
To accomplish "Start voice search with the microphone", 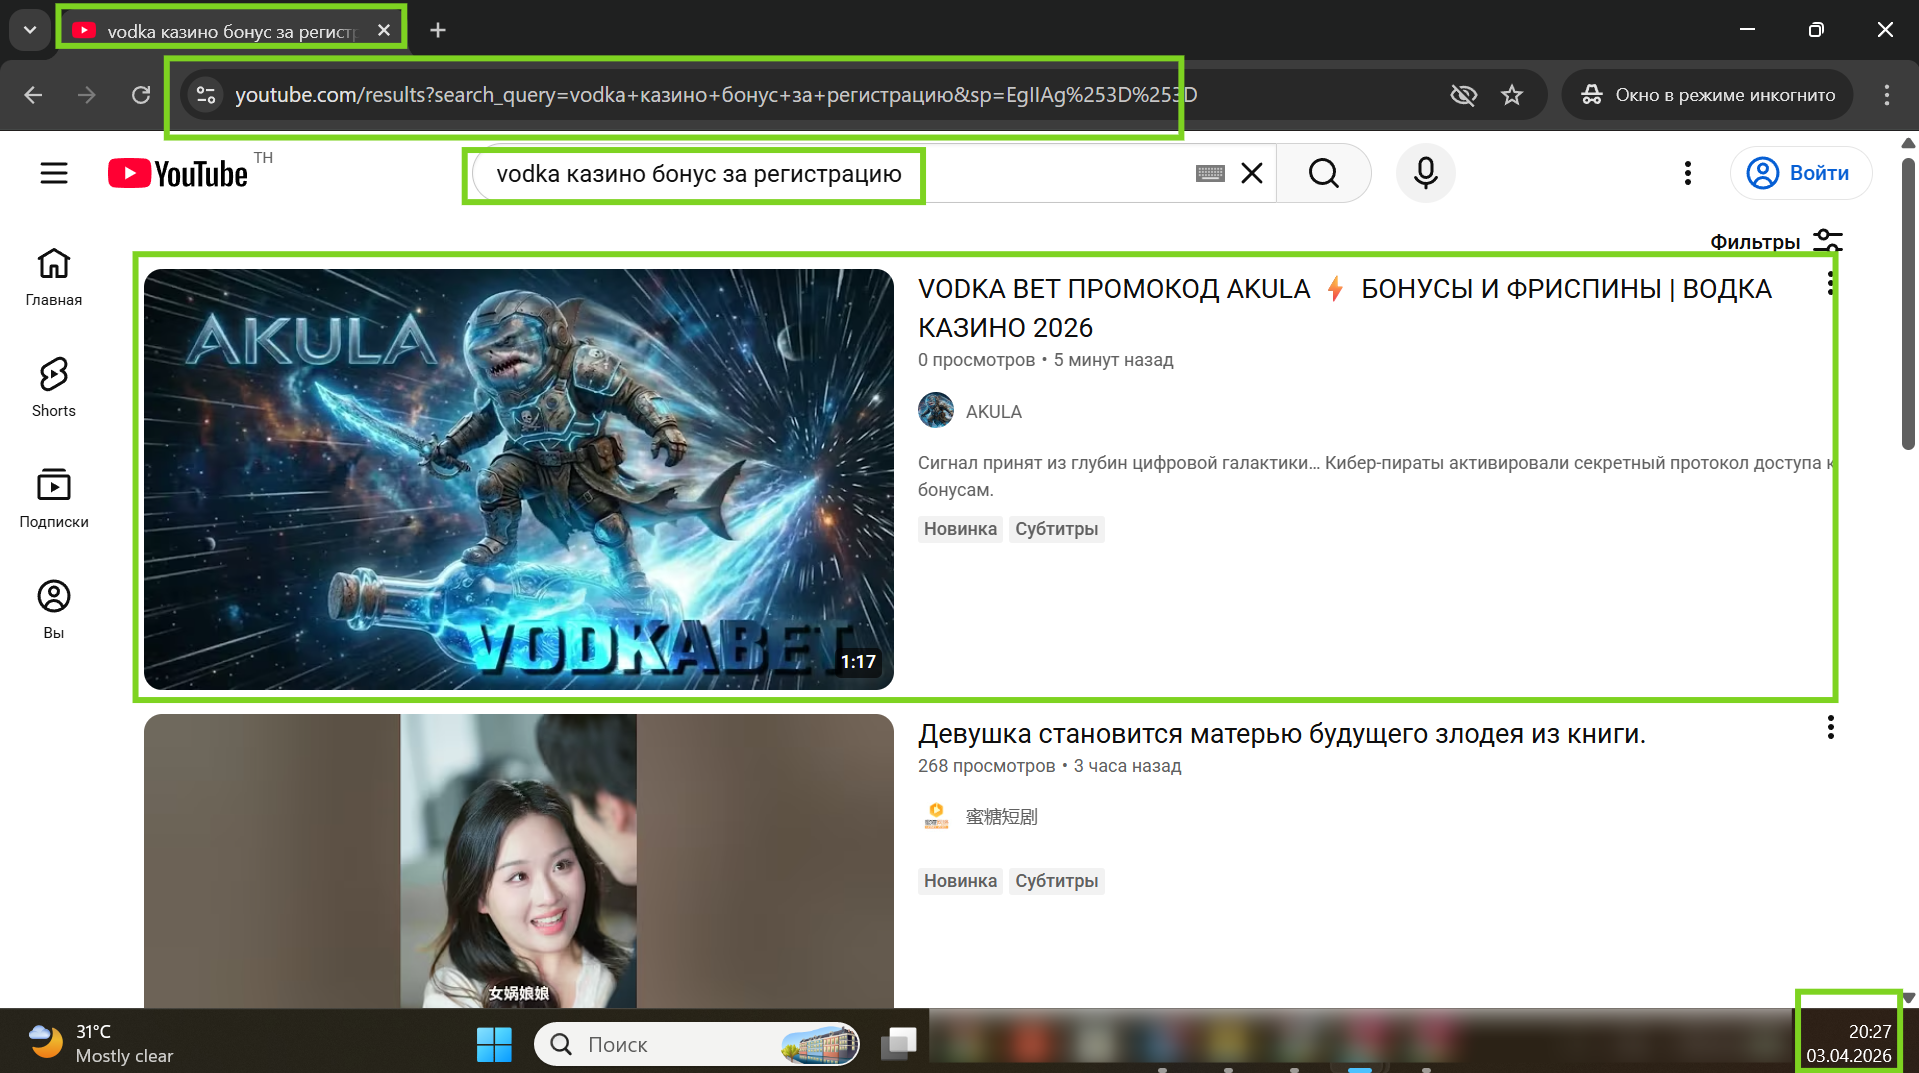I will pyautogui.click(x=1425, y=173).
